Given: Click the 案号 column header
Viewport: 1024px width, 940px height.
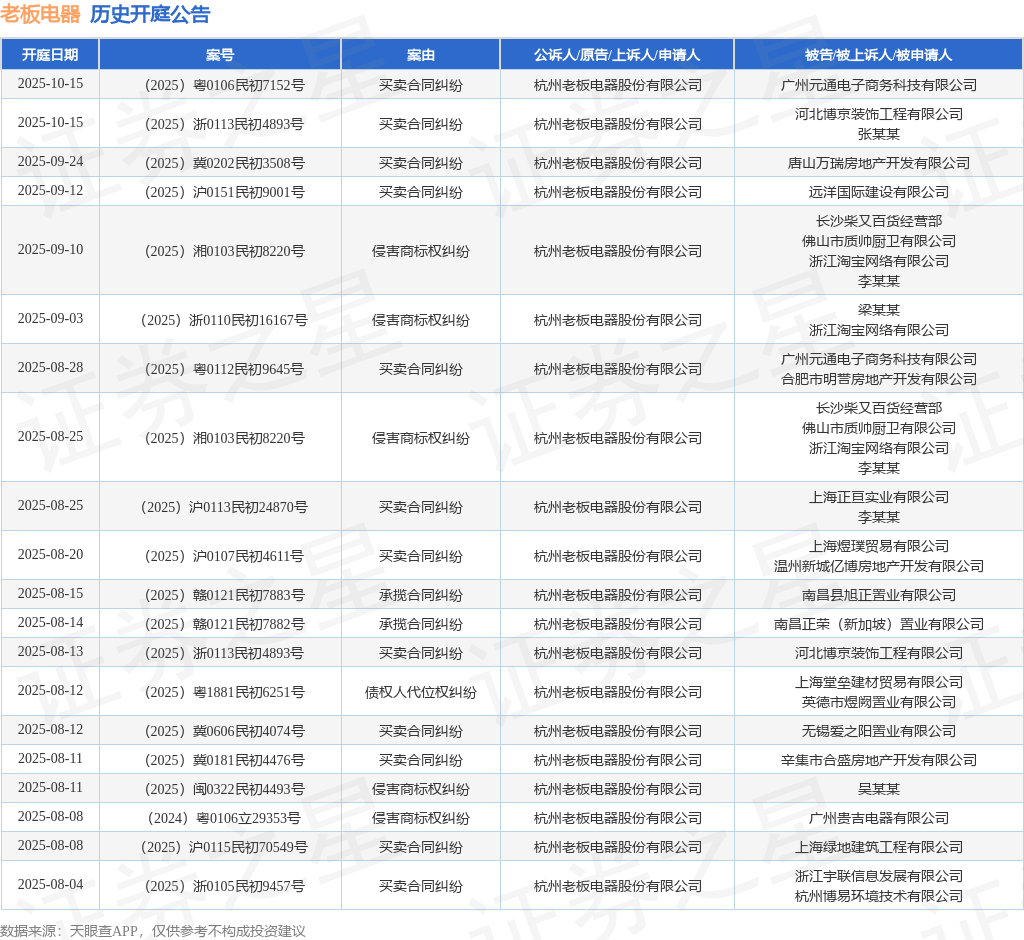Looking at the screenshot, I should pos(220,55).
